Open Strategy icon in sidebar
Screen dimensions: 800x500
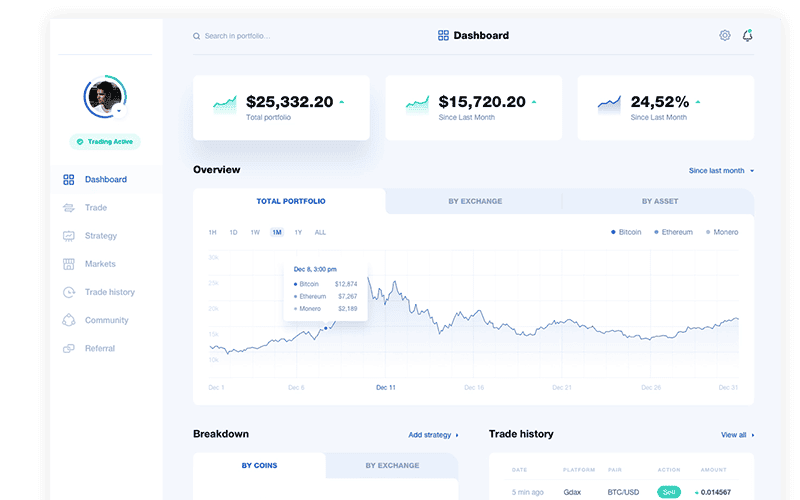pyautogui.click(x=68, y=236)
